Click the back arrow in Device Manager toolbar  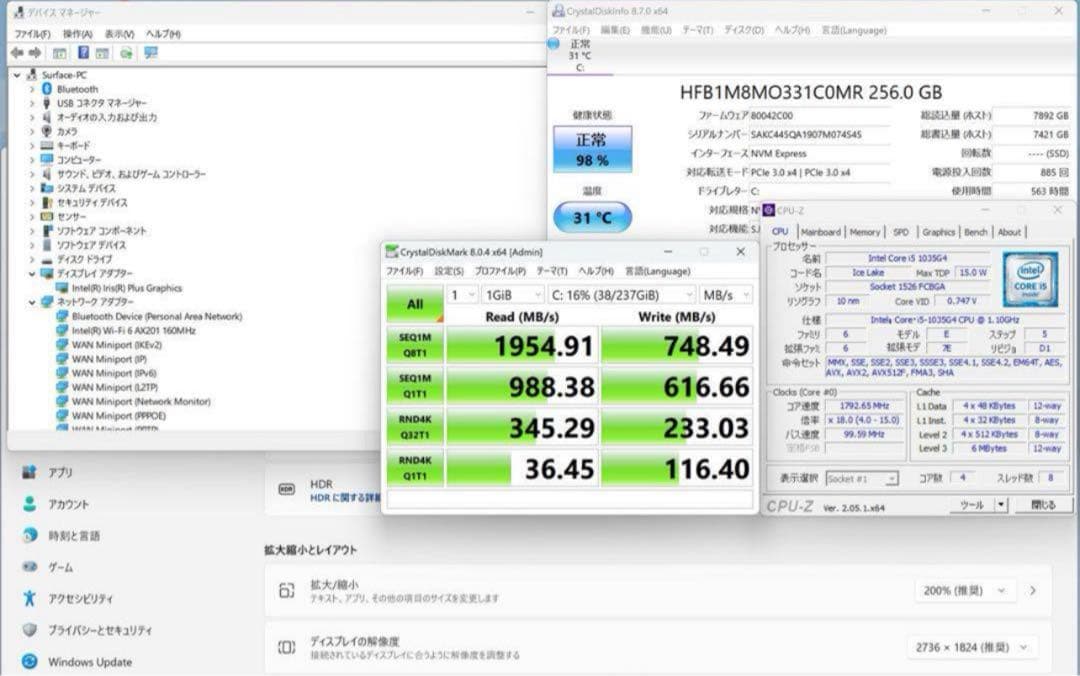pyautogui.click(x=17, y=53)
